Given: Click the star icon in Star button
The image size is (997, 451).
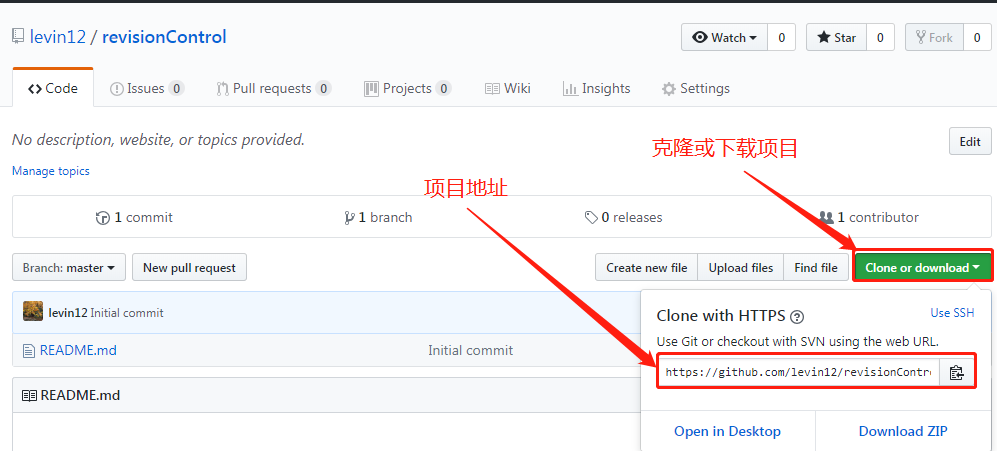Looking at the screenshot, I should click(x=823, y=38).
